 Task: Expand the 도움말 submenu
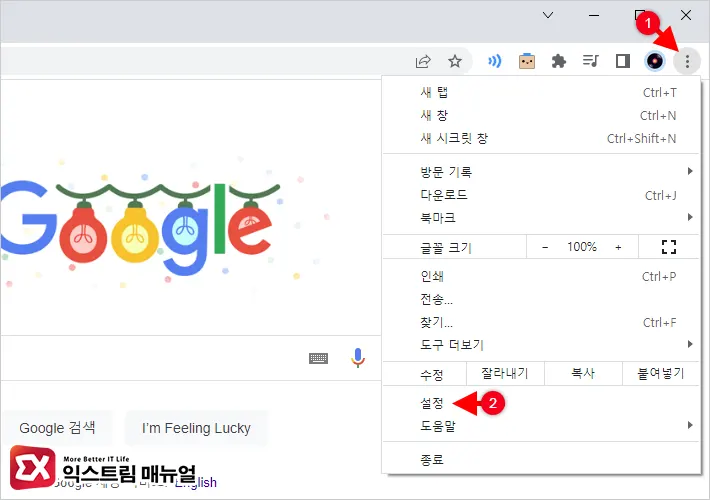coord(541,426)
